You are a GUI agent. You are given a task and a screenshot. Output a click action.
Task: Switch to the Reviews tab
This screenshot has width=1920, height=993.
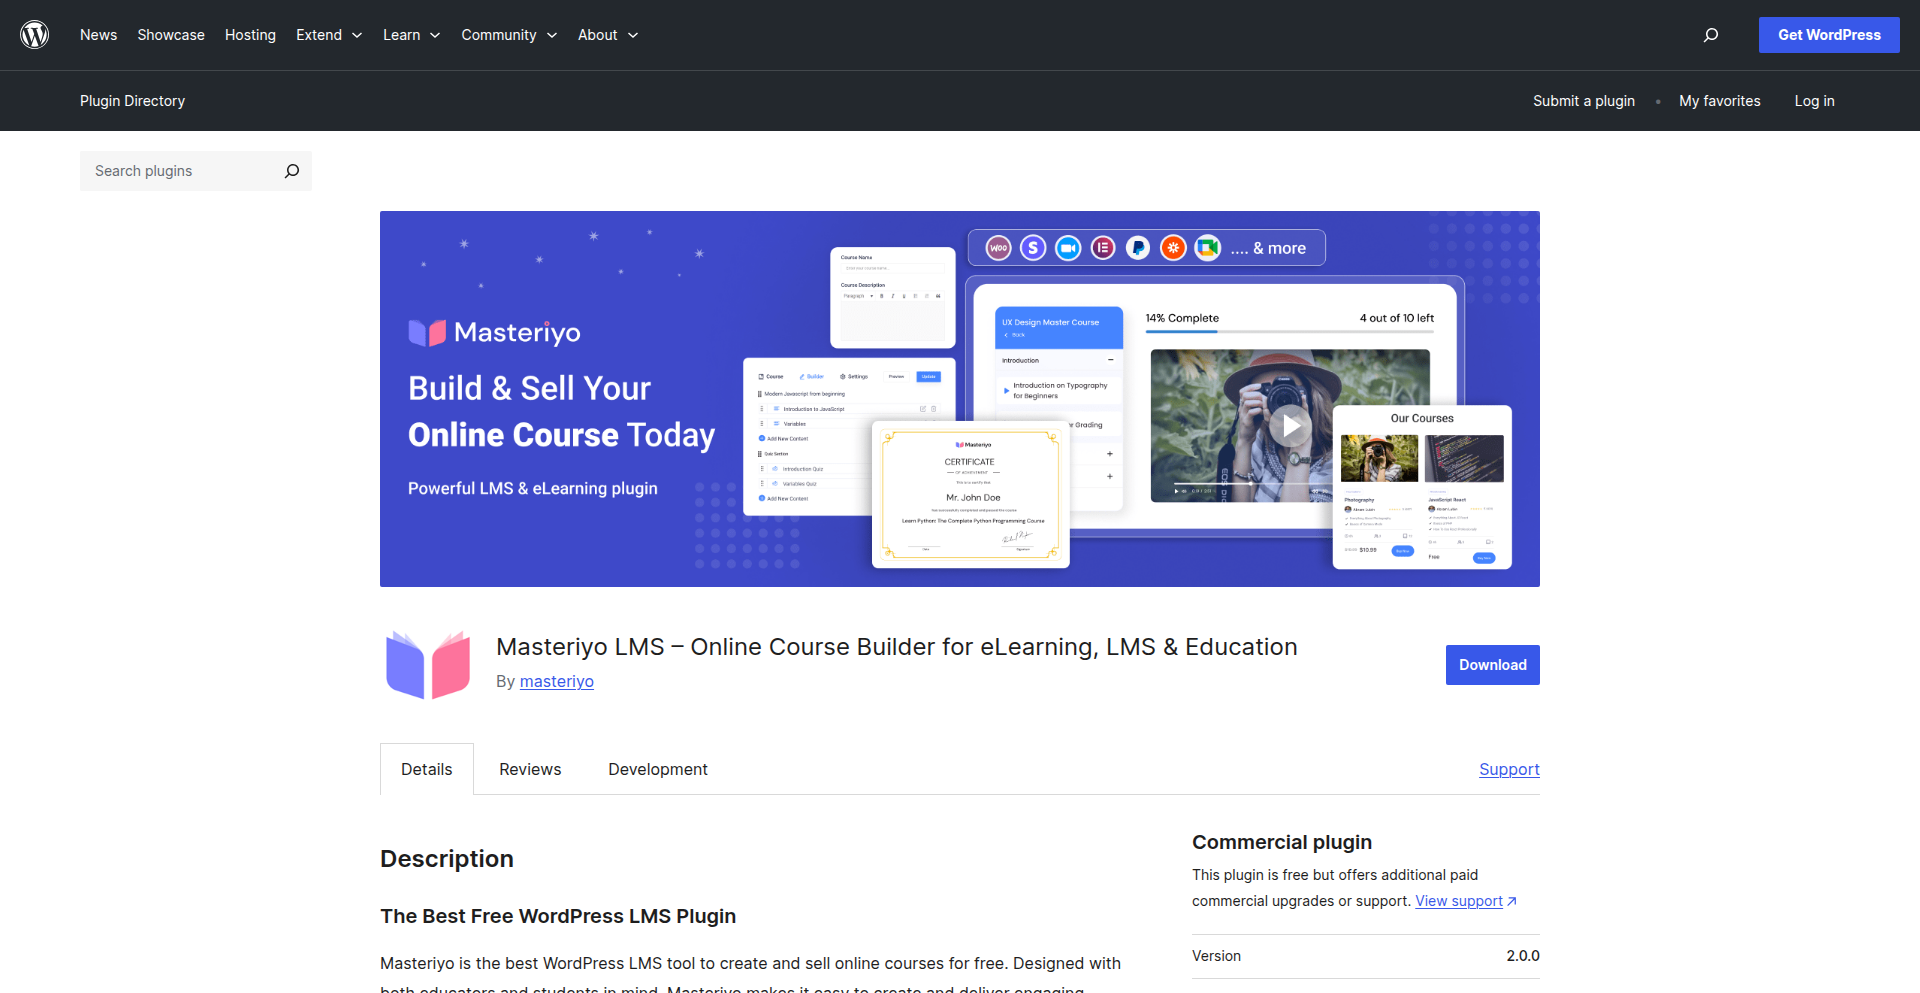click(530, 769)
